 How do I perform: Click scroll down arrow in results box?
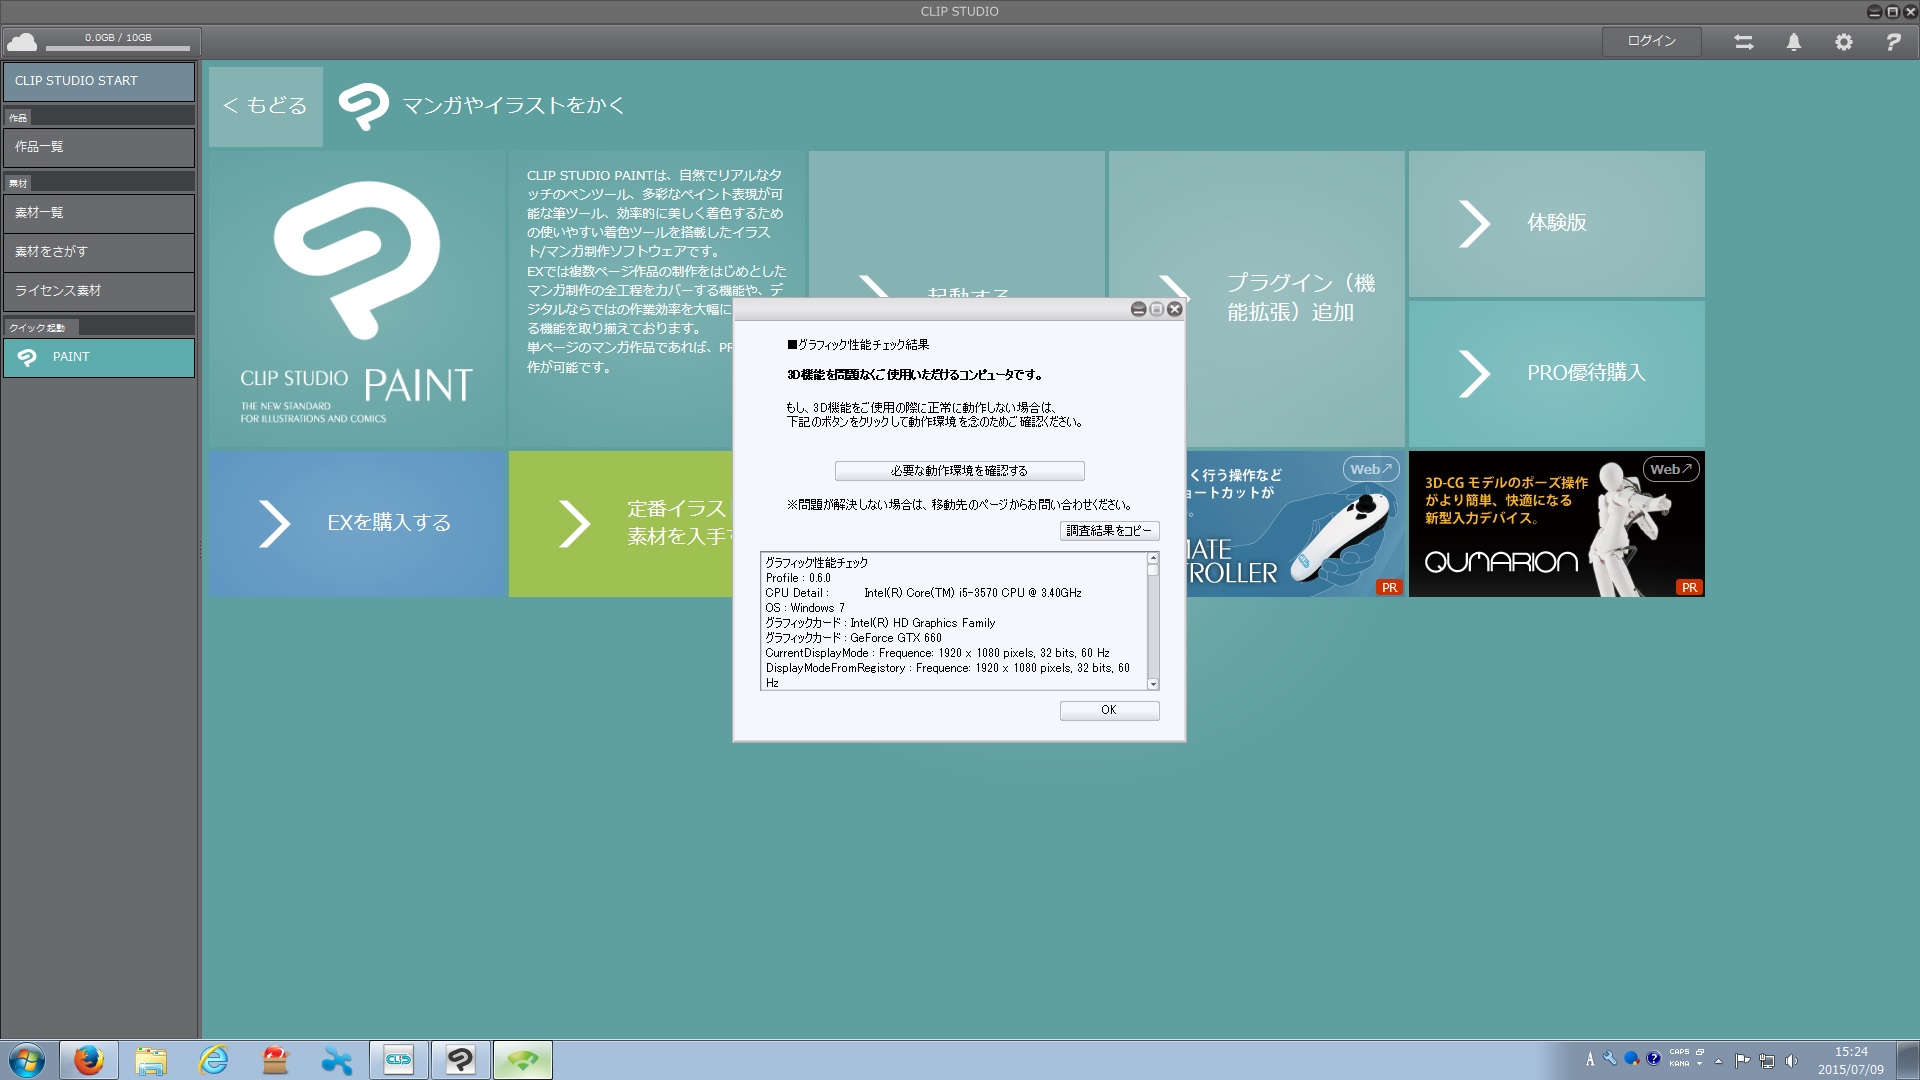[1153, 684]
